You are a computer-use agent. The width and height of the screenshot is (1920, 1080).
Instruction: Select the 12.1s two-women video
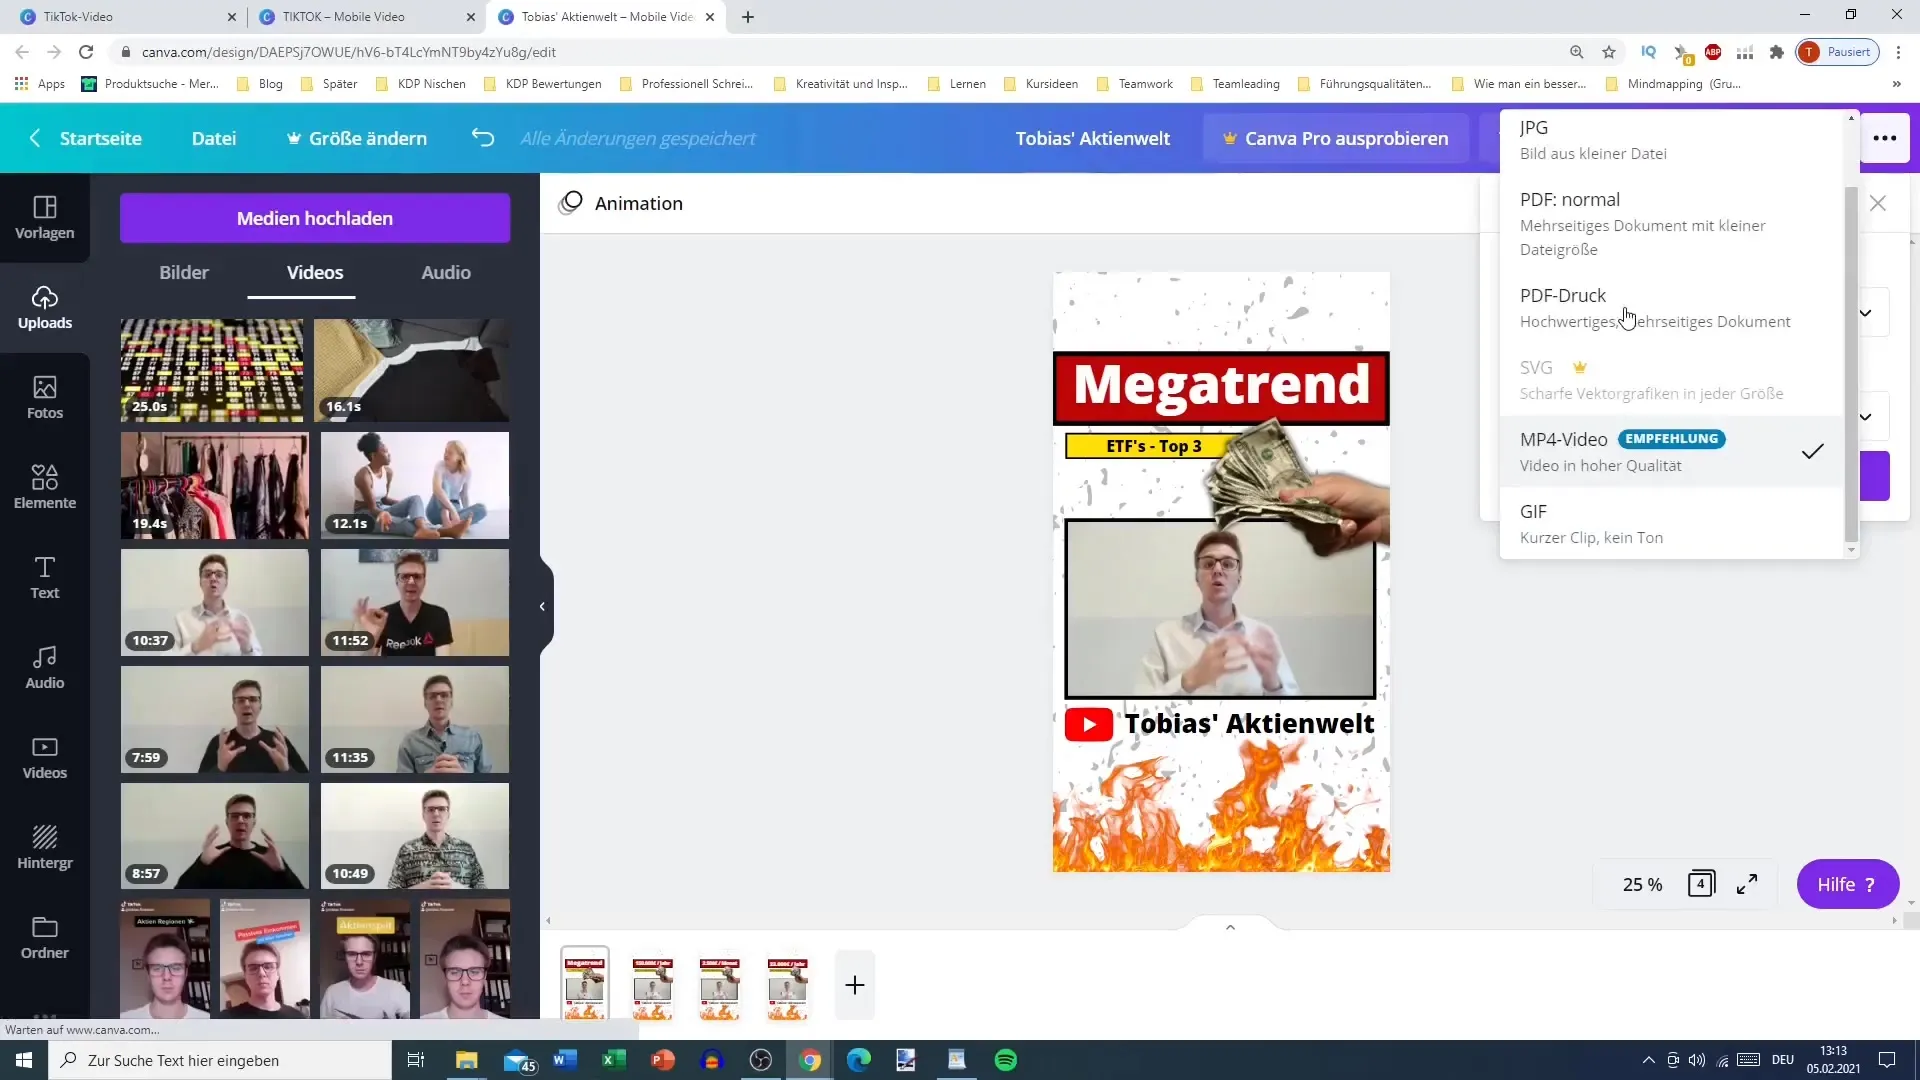coord(415,486)
